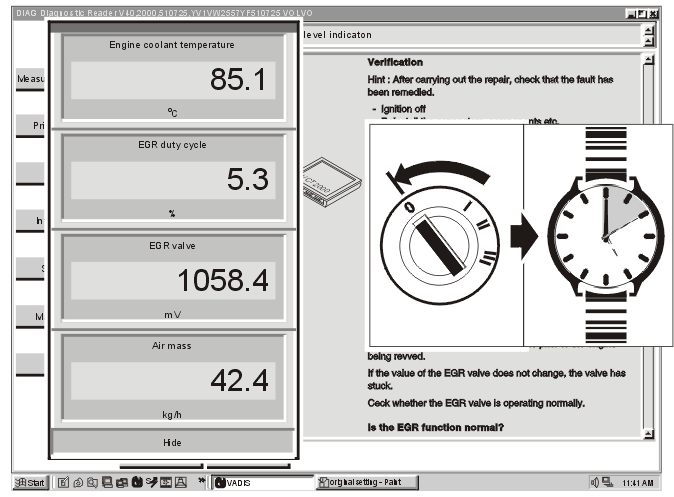Click the Engine coolant temperature value field

point(173,80)
